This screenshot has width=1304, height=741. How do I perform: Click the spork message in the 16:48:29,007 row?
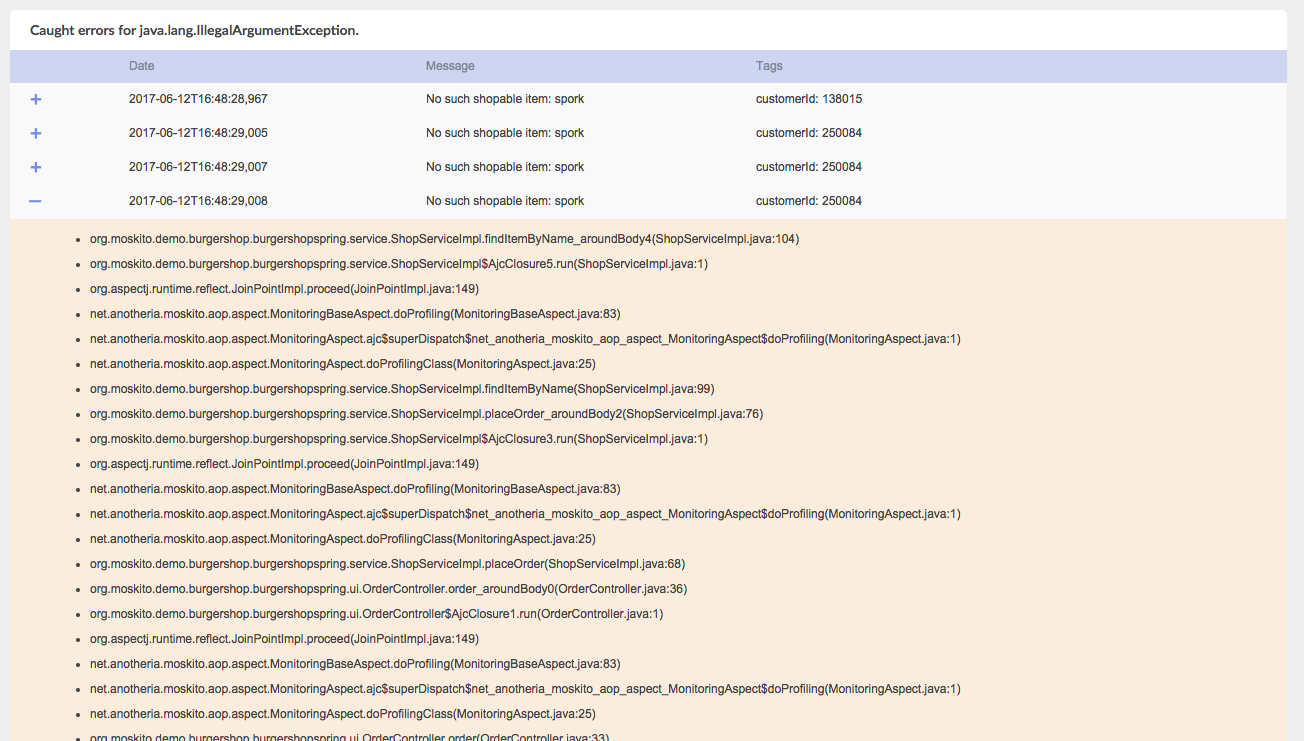[x=505, y=167]
